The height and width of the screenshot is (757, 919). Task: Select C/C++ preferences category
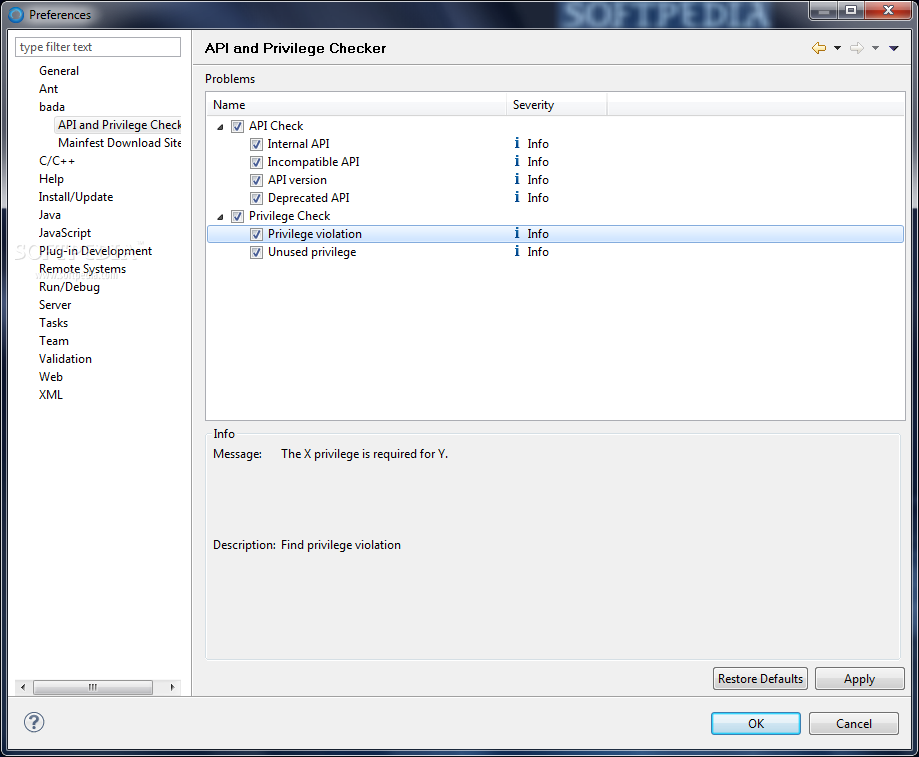(57, 161)
